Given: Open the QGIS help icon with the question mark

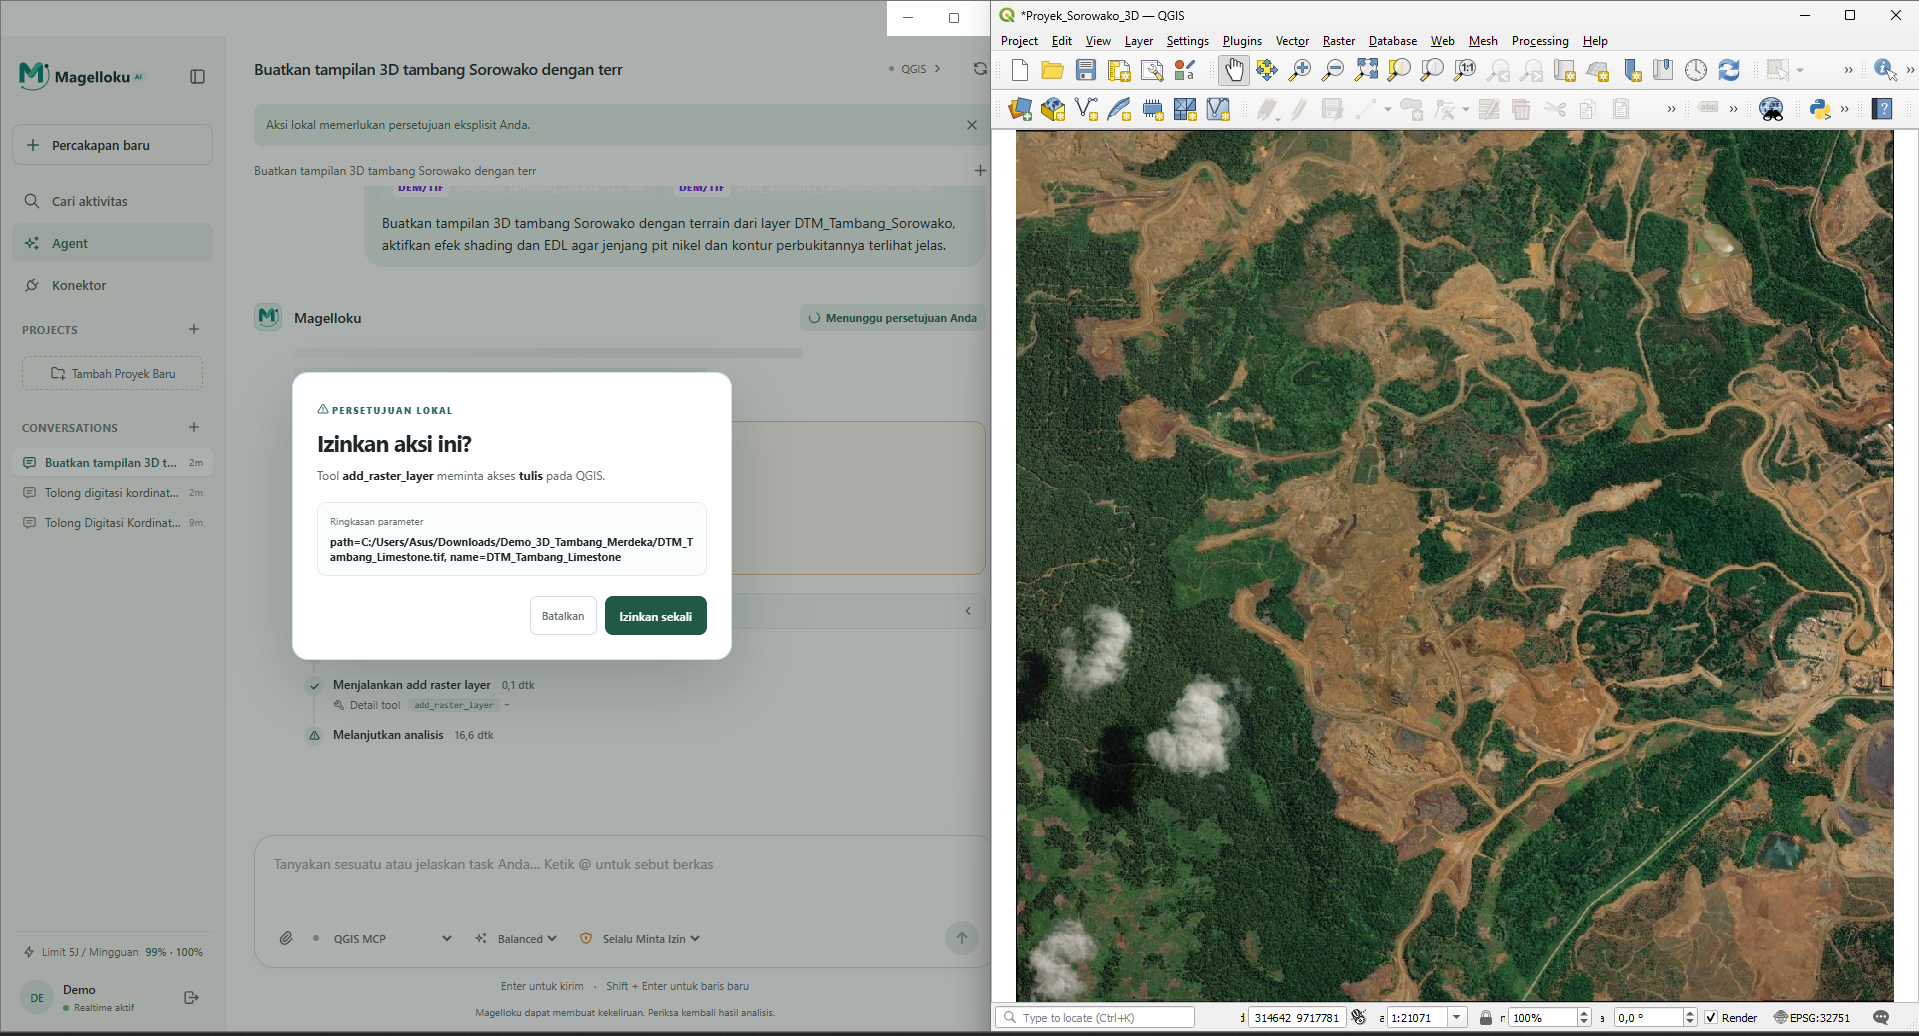Looking at the screenshot, I should 1882,109.
